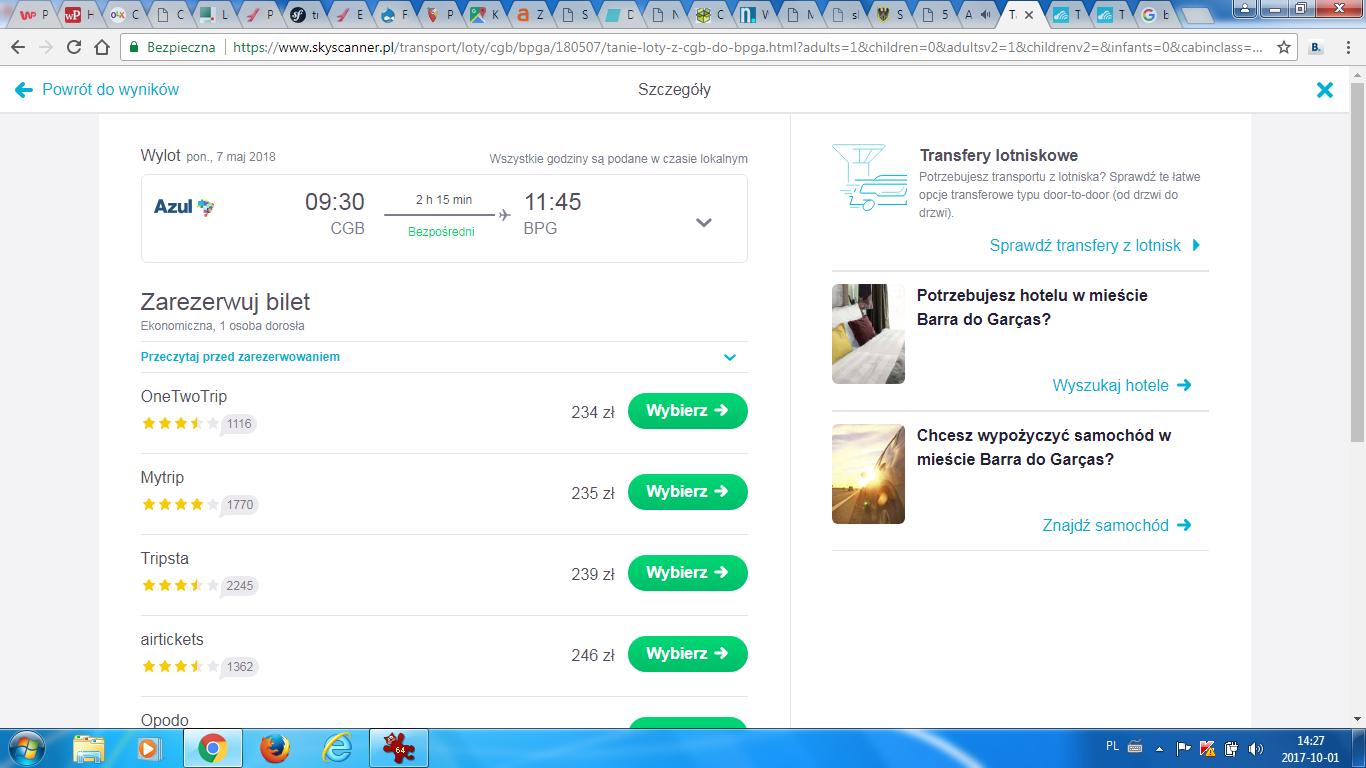Click the 'Wyszukaj hotele' link
Image resolution: width=1366 pixels, height=768 pixels.
[1122, 385]
